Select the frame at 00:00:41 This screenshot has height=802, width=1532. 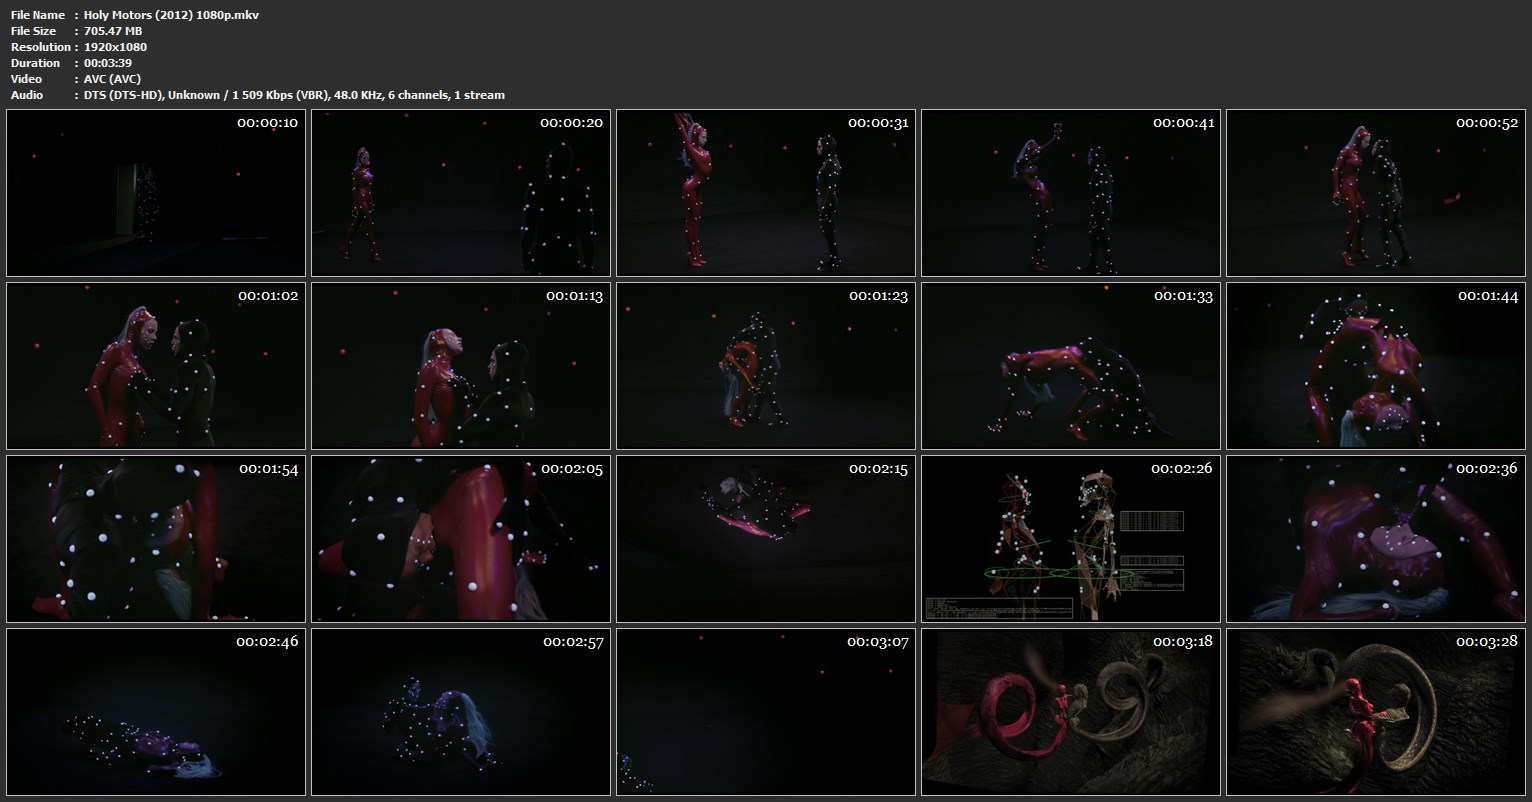pos(1071,193)
